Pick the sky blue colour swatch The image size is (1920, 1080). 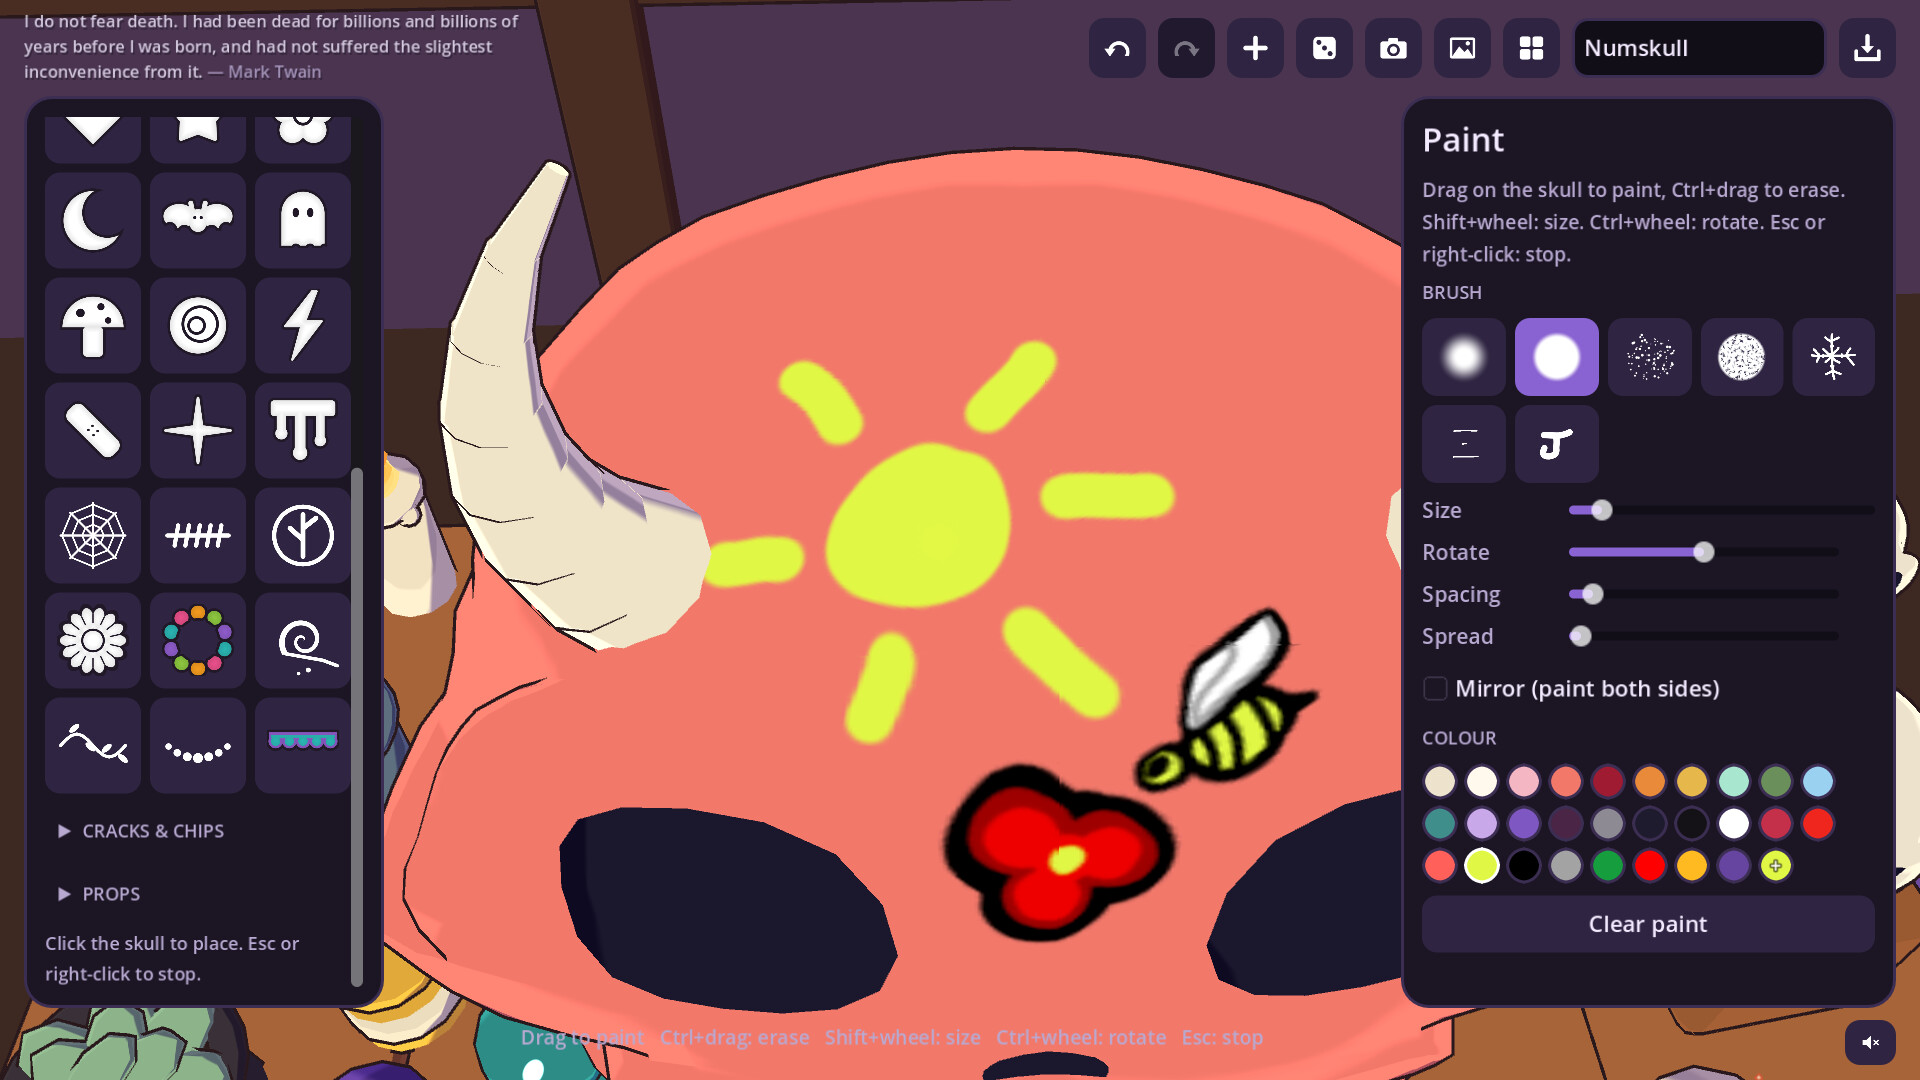click(x=1818, y=781)
